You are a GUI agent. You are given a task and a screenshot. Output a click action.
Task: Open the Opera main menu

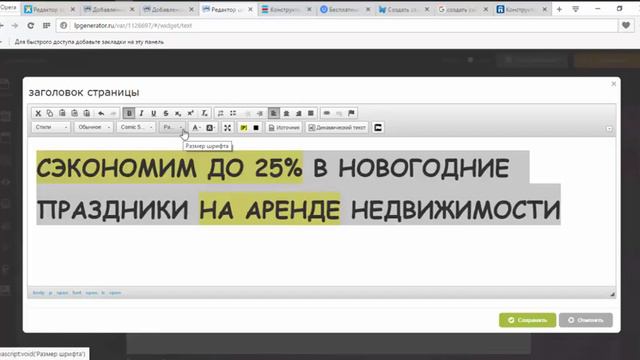coord(8,7)
